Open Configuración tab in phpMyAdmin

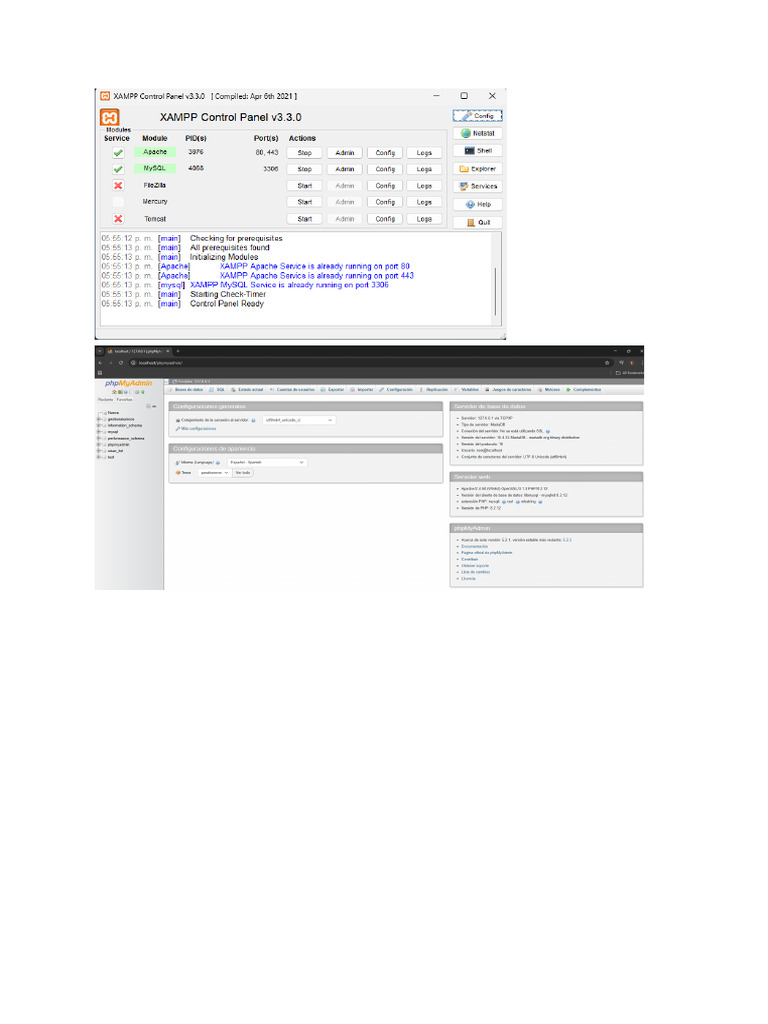click(396, 390)
